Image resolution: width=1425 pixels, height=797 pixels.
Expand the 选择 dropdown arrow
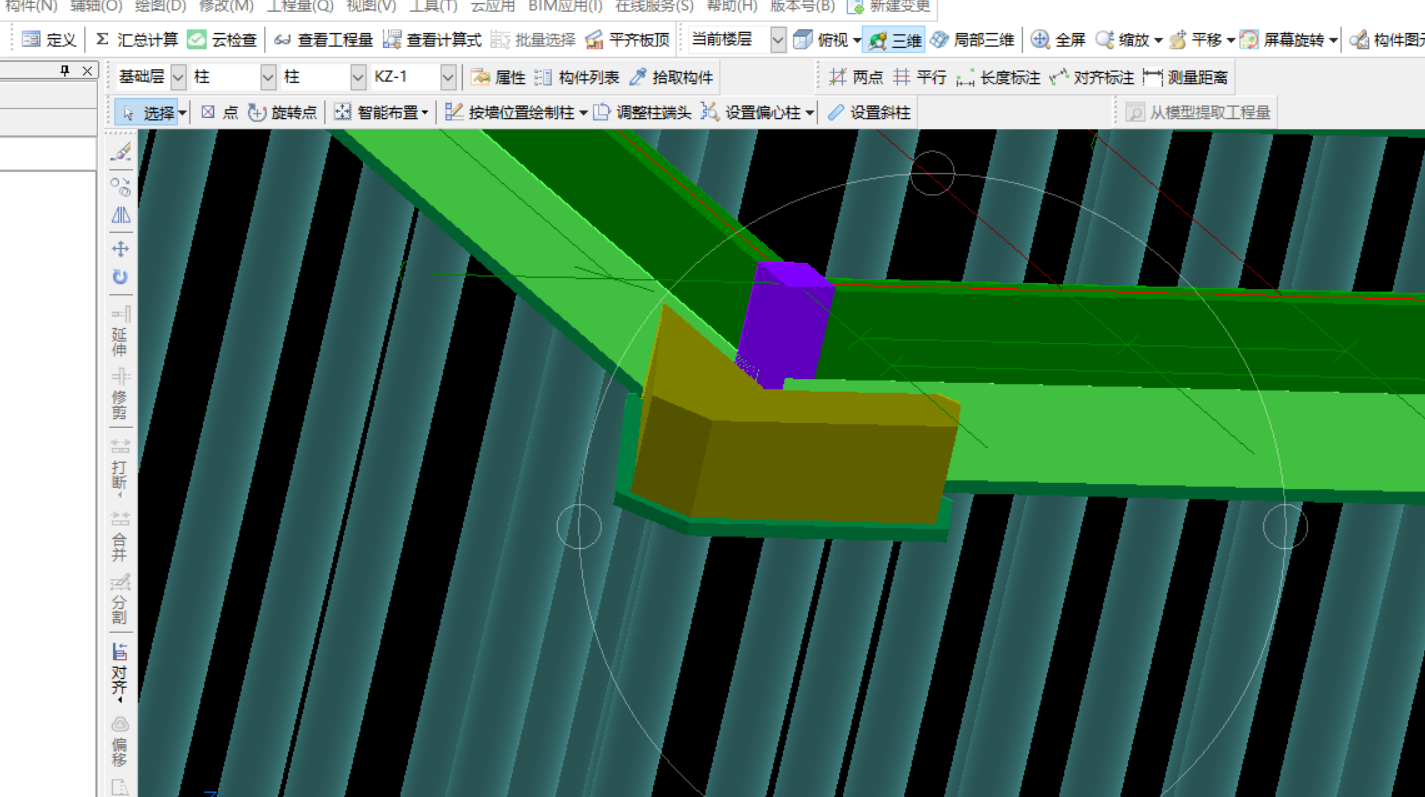(x=183, y=114)
